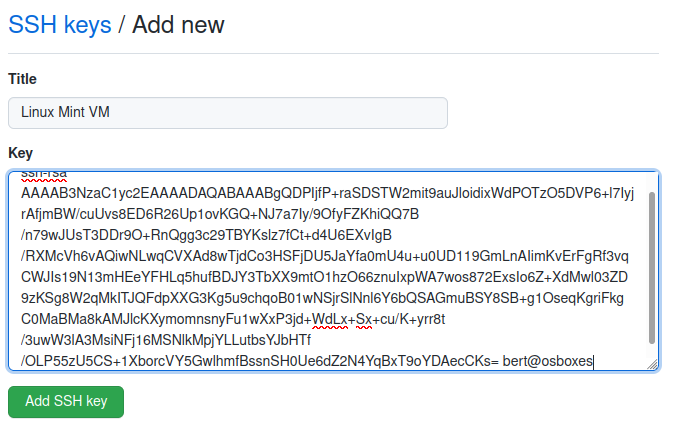Focus the Title field containing Linux Mint VM
The width and height of the screenshot is (678, 436).
(228, 112)
